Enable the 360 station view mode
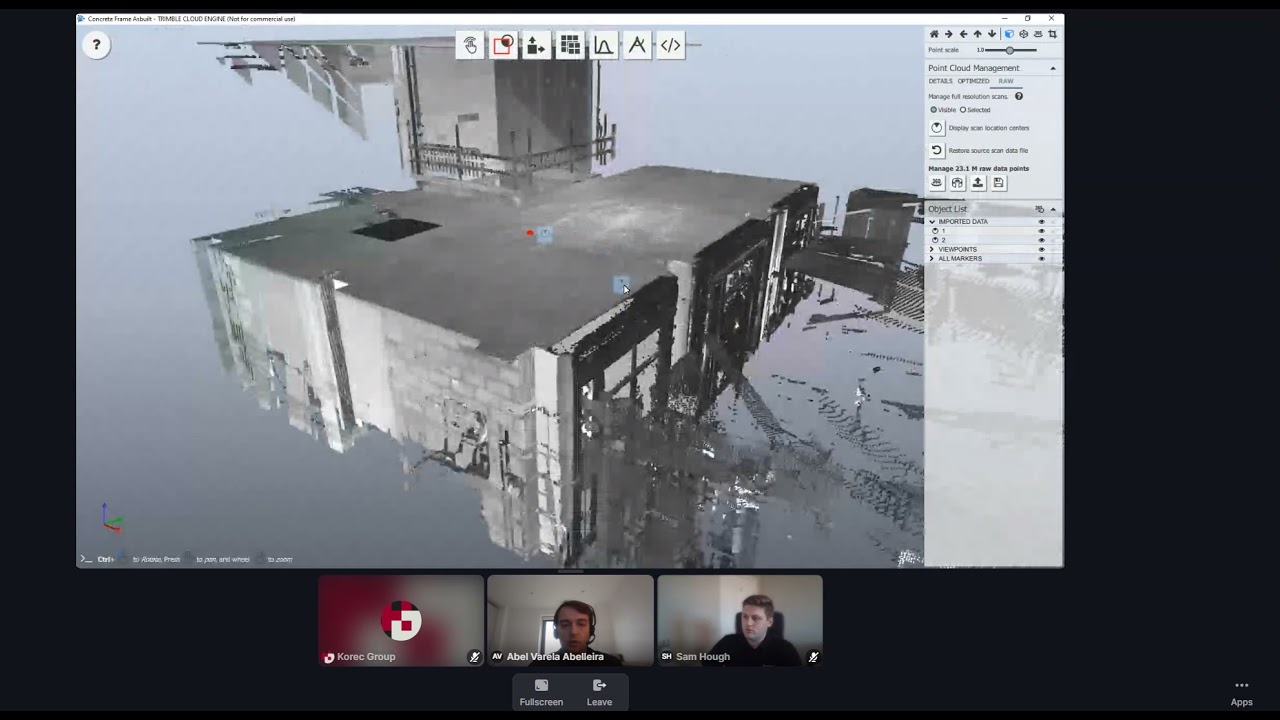Image resolution: width=1280 pixels, height=720 pixels. (1038, 34)
